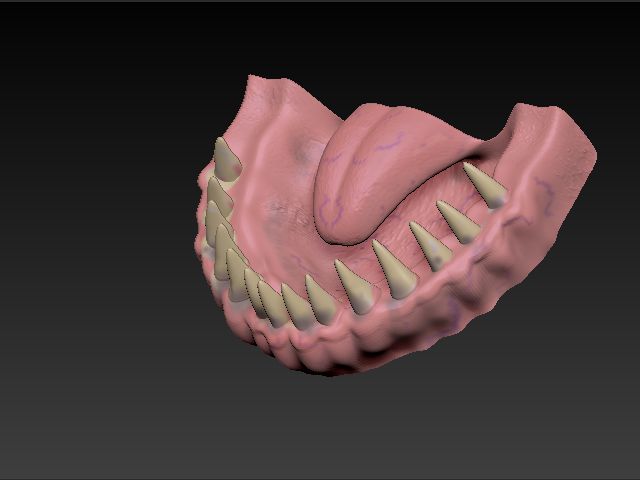Click the rearmost tooth on the right row
This screenshot has width=640, height=480.
pos(486,185)
